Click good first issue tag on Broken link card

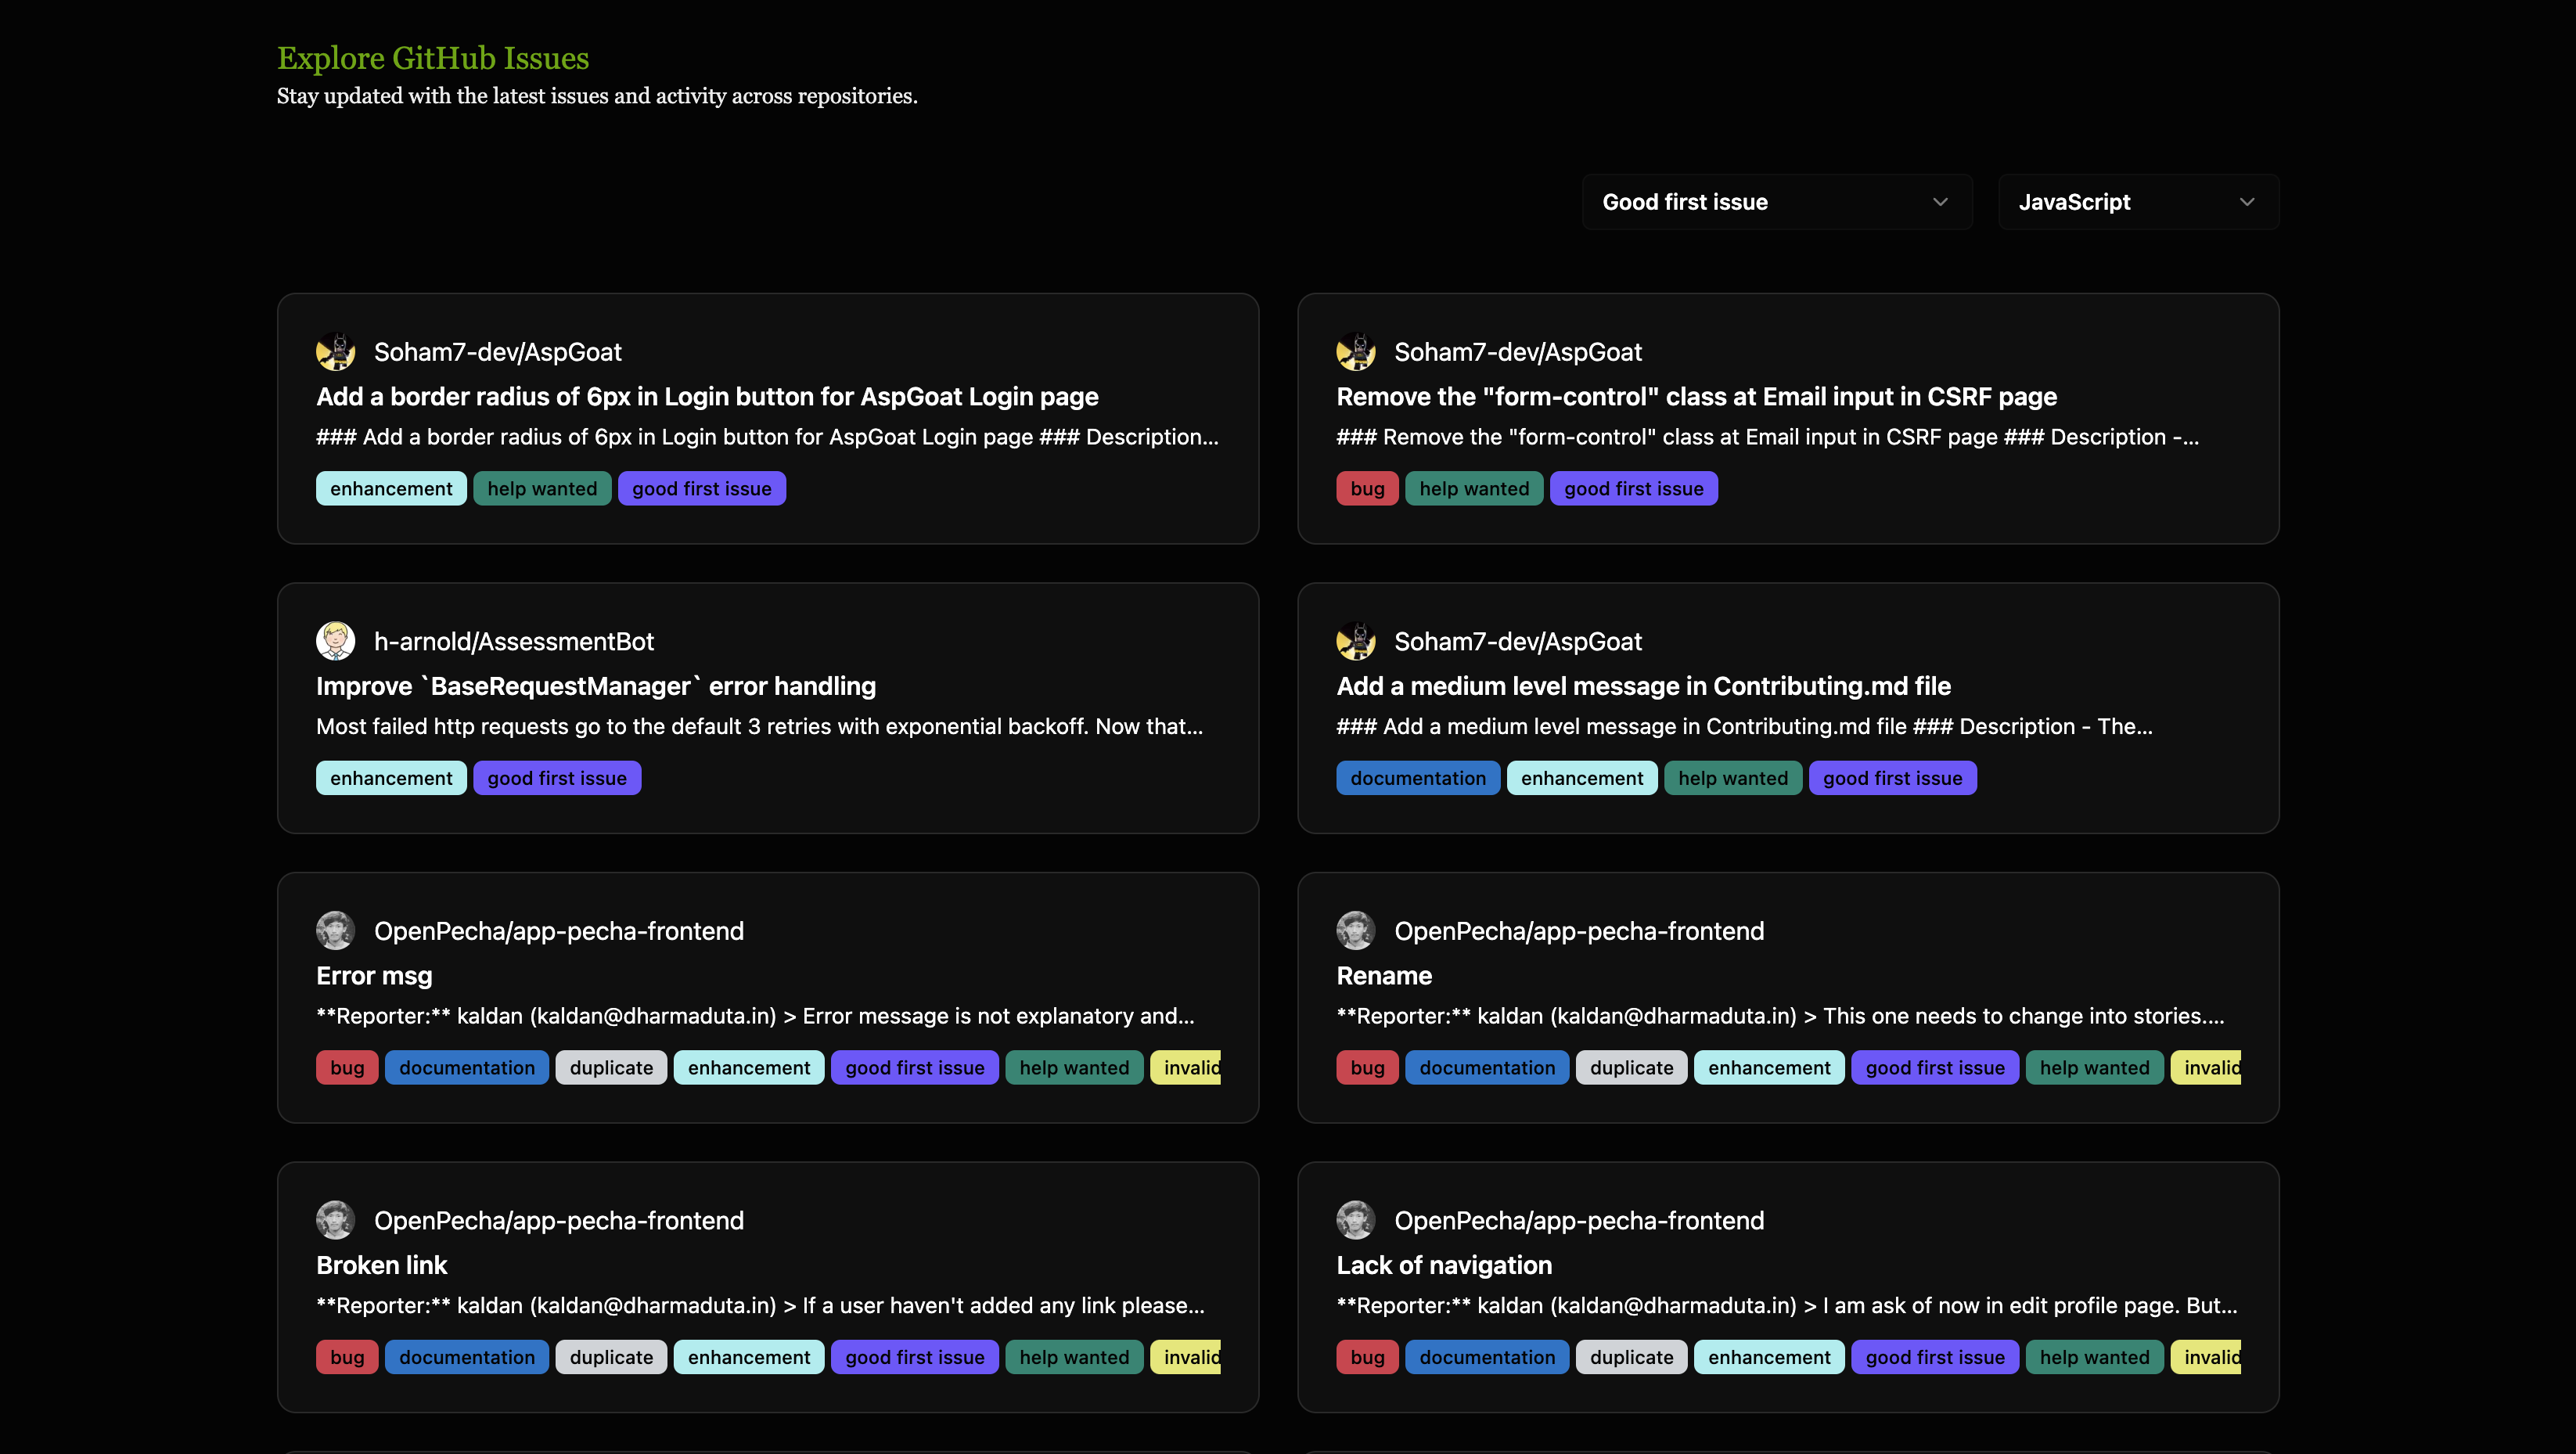[x=915, y=1357]
